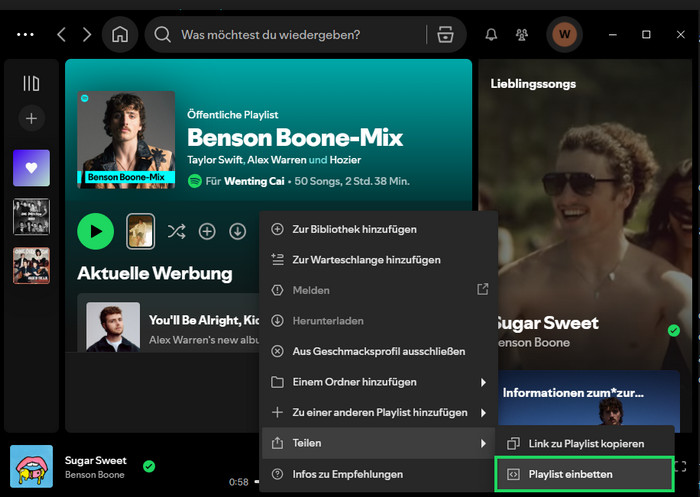Viewport: 700px width, 497px height.
Task: Select 'Zur Warteschlange hinzufügen' menu entry
Action: point(379,260)
